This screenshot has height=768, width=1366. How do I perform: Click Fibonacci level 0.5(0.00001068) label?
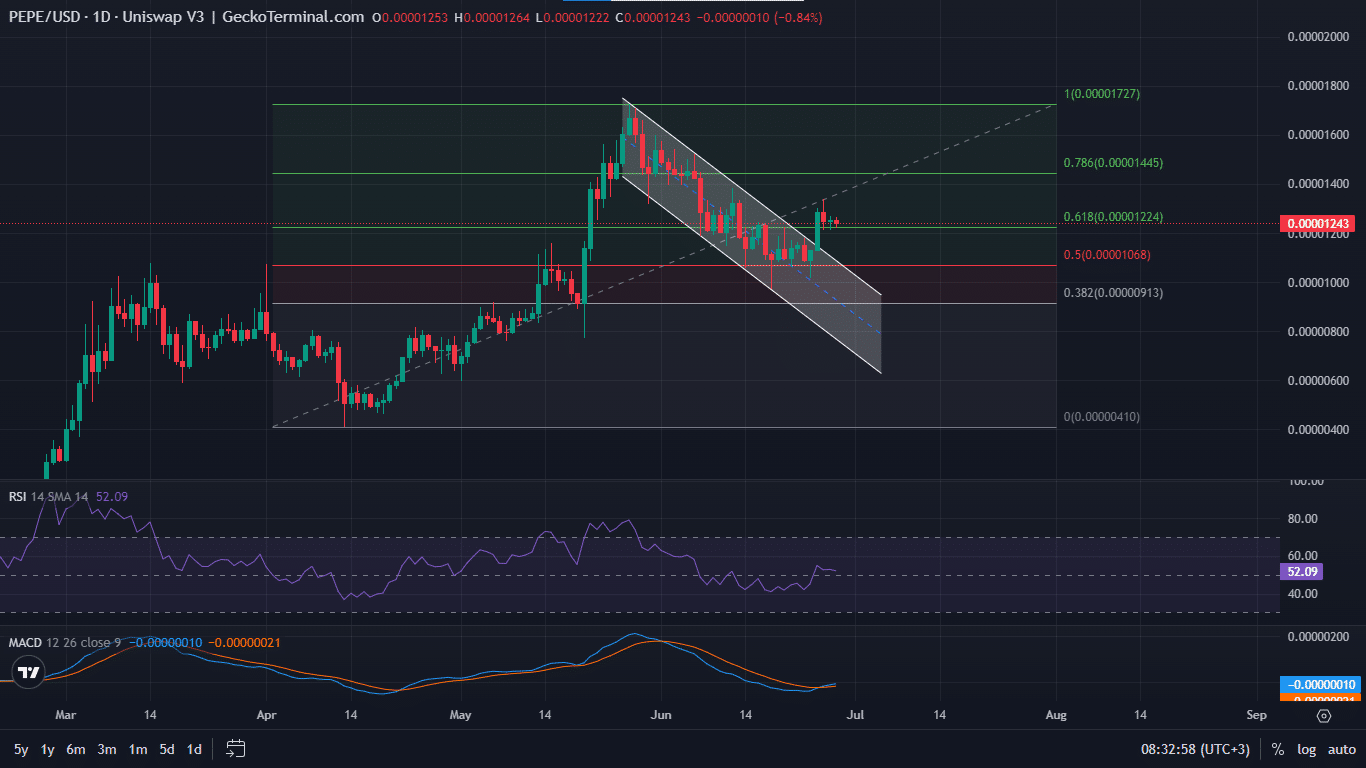click(1107, 255)
